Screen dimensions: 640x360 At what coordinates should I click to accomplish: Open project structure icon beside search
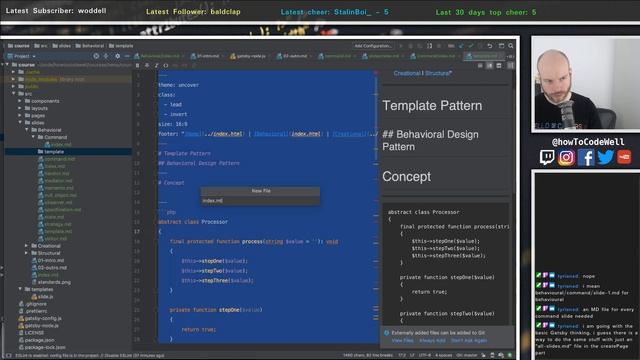tap(501, 46)
